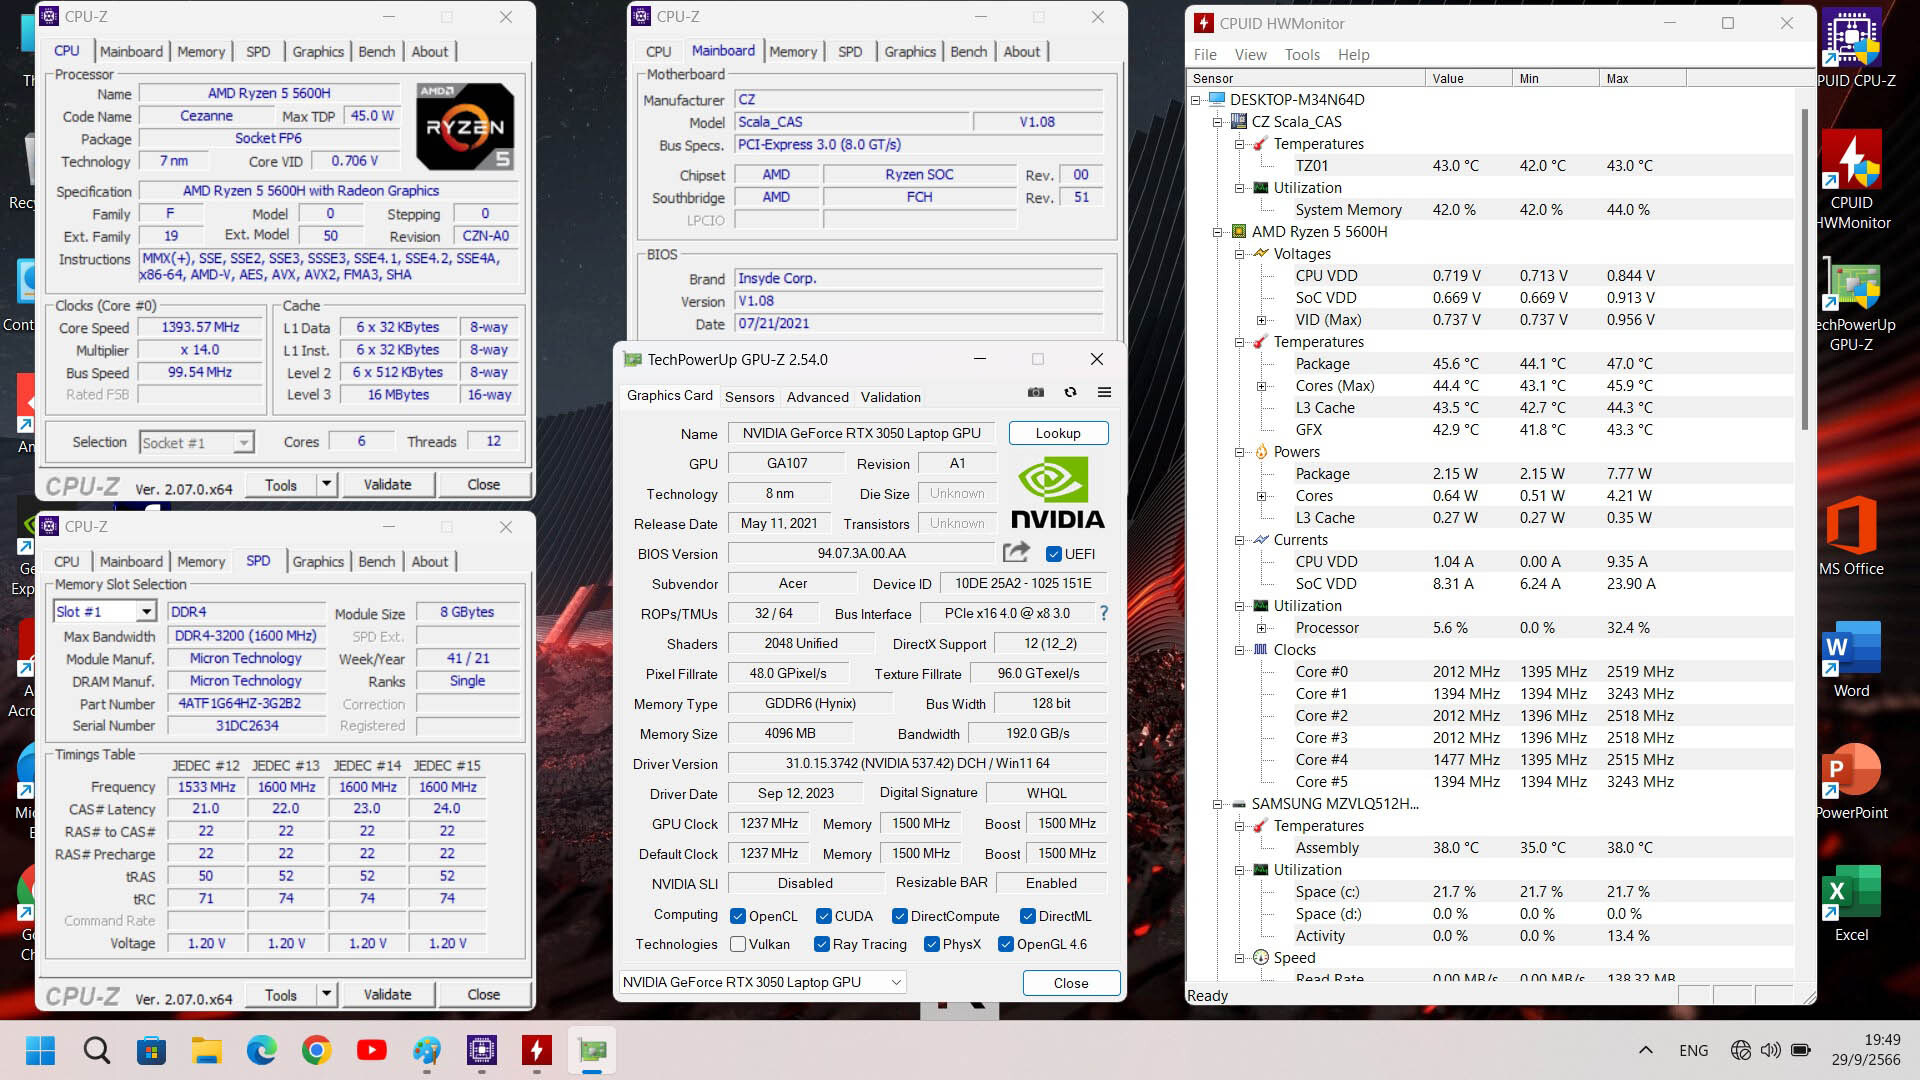This screenshot has height=1080, width=1920.
Task: Open Excel desktop shortcut
Action: point(1852,904)
